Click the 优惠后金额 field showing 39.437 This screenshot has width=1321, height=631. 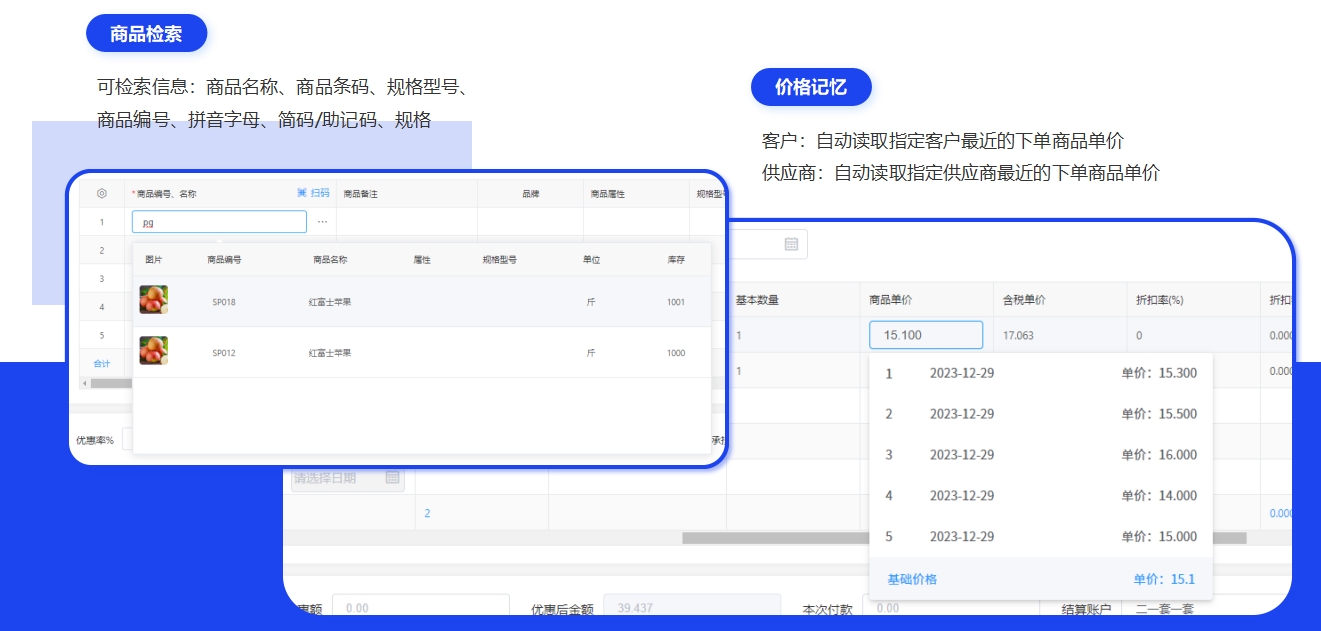click(x=692, y=608)
